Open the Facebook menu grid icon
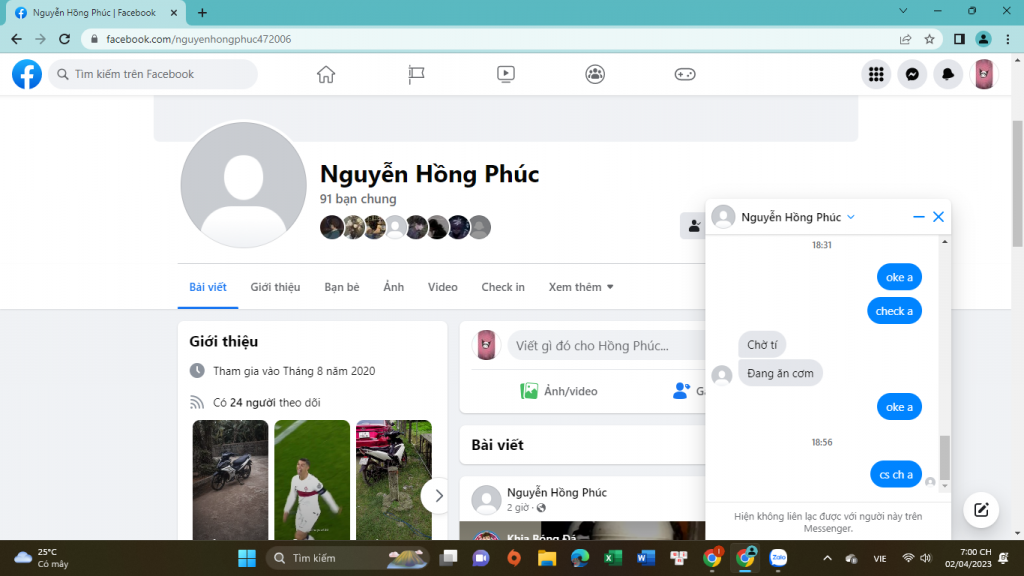Screen dimensions: 1024x576 click(x=876, y=74)
